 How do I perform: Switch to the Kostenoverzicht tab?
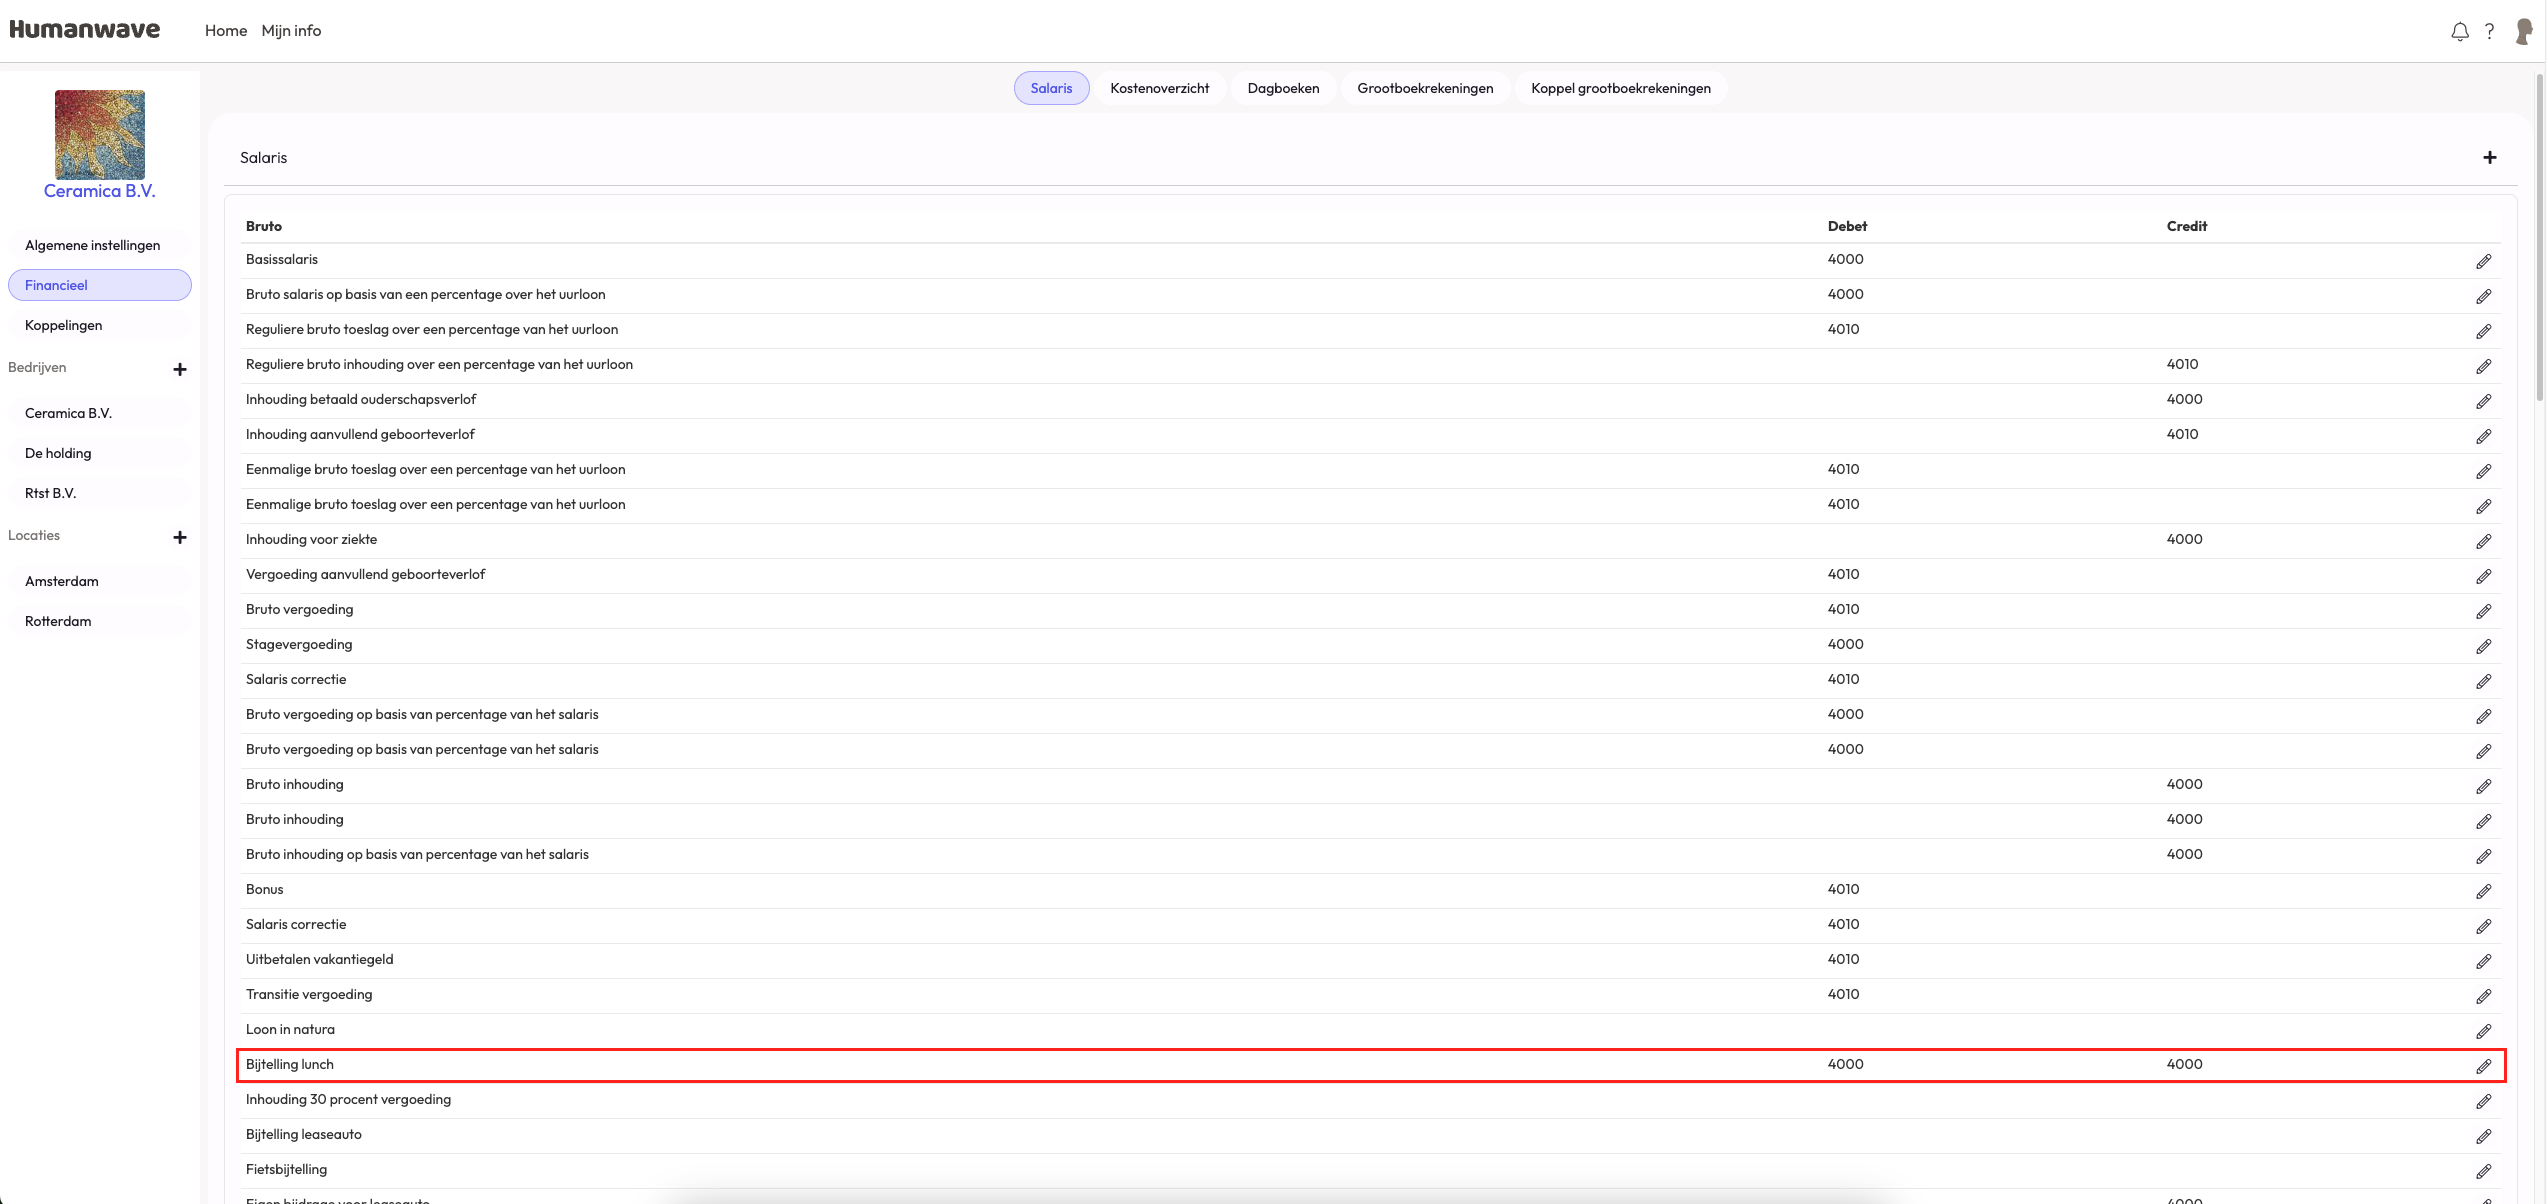pos(1159,88)
